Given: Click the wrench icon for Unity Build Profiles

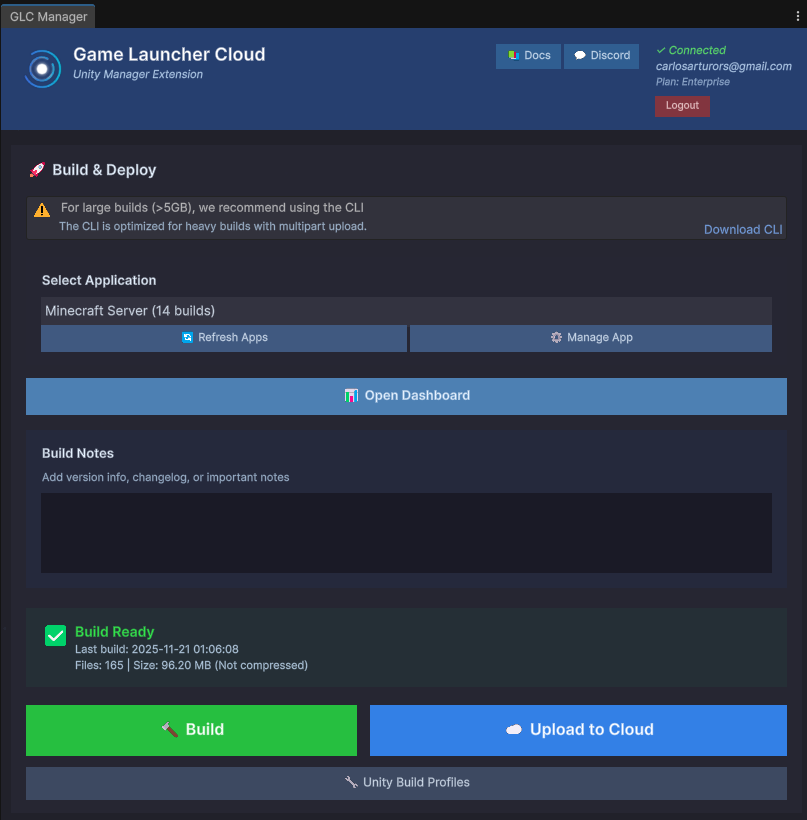Looking at the screenshot, I should (351, 782).
